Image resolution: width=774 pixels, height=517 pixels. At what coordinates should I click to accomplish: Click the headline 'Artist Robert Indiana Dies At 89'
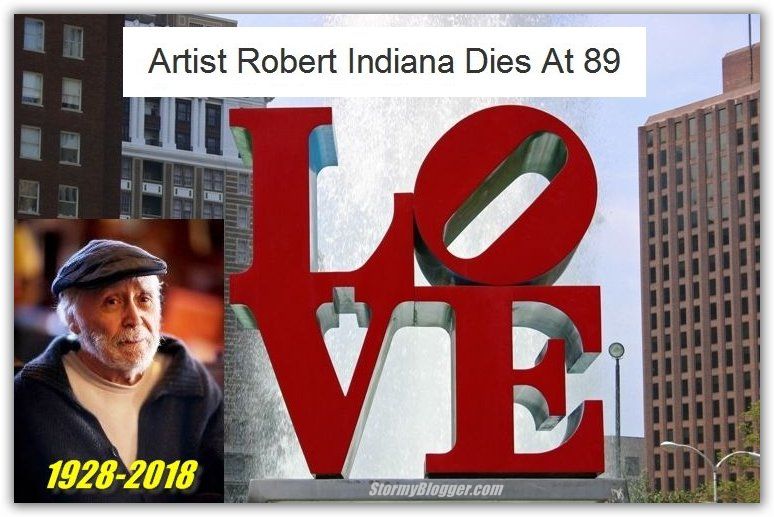(384, 62)
